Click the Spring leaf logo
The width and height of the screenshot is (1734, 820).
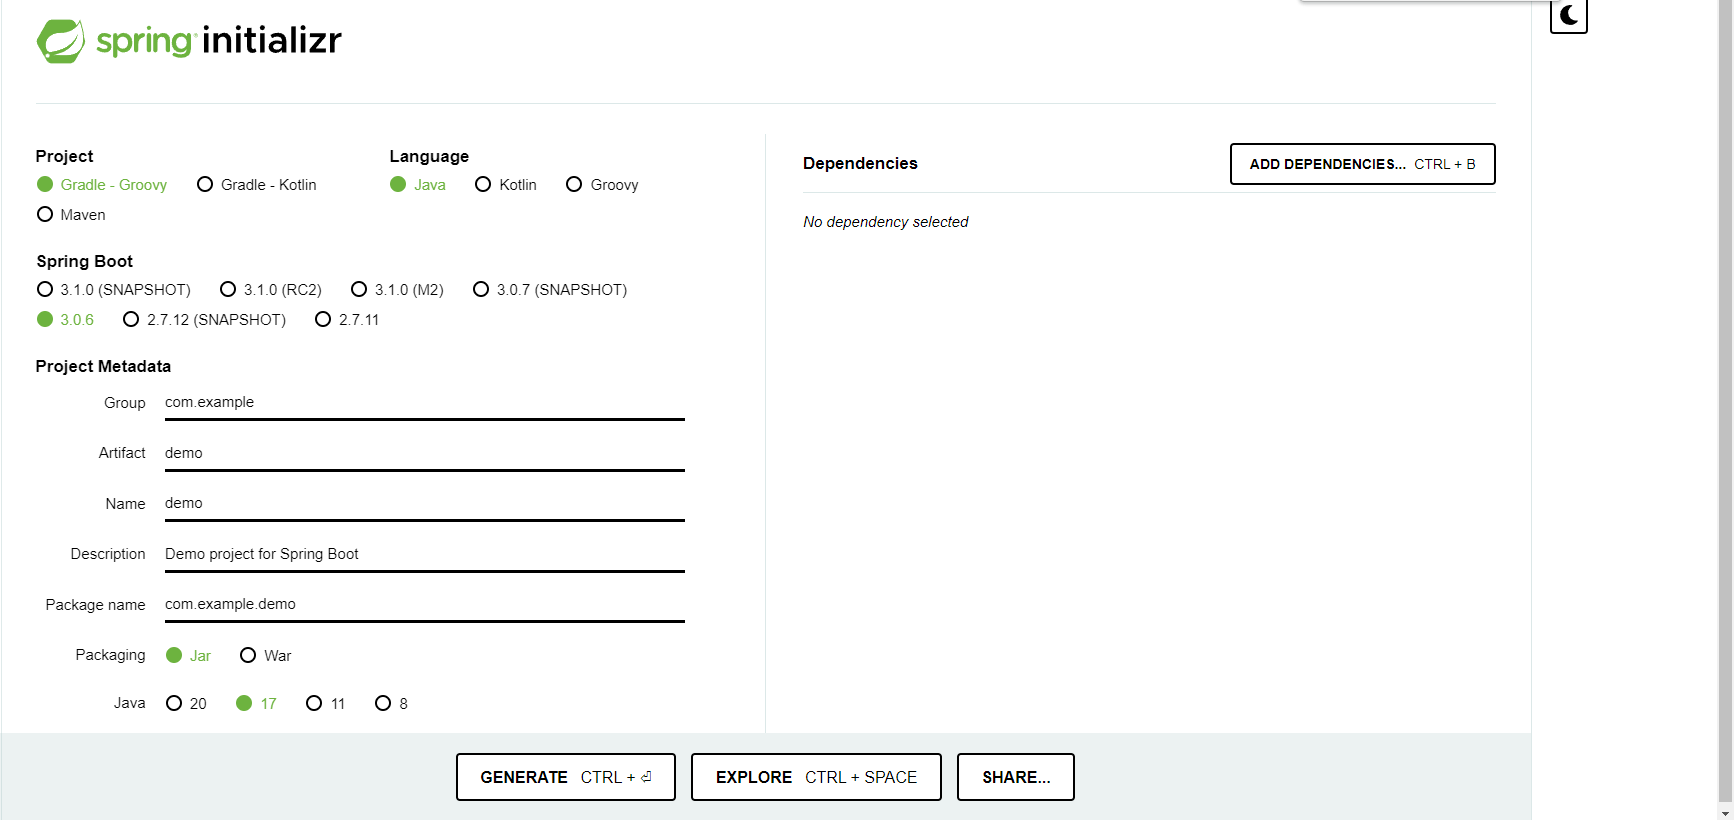[61, 41]
